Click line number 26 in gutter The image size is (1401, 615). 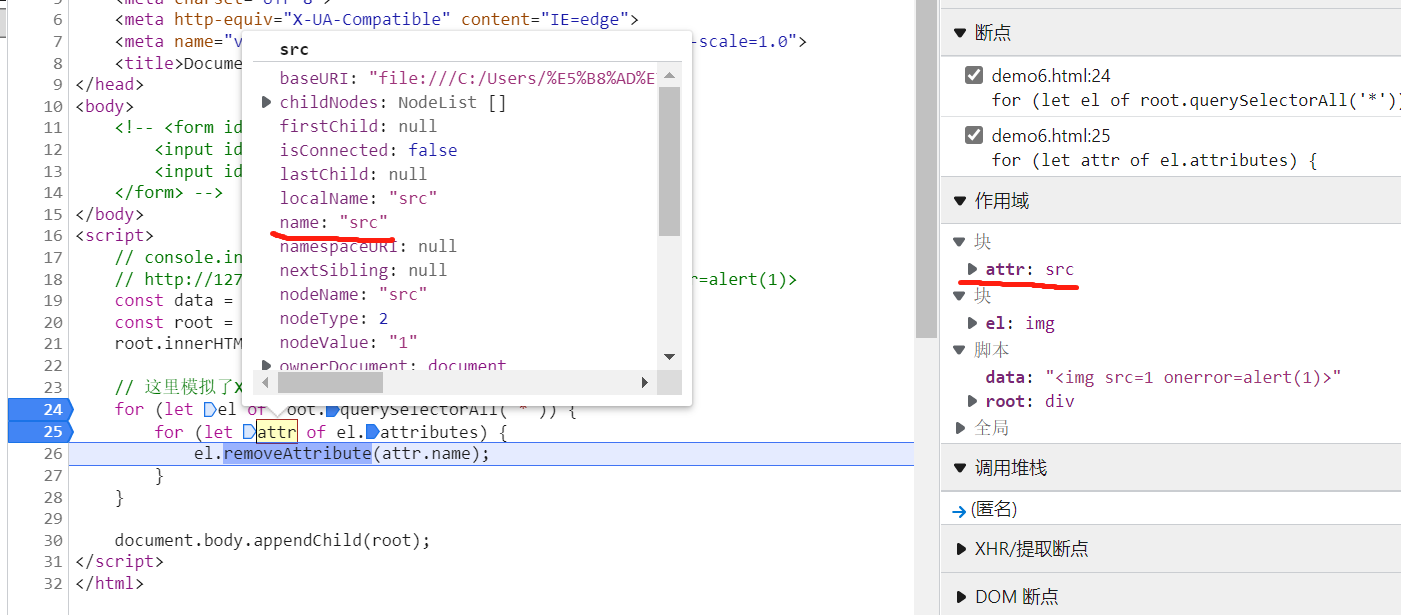pos(53,453)
